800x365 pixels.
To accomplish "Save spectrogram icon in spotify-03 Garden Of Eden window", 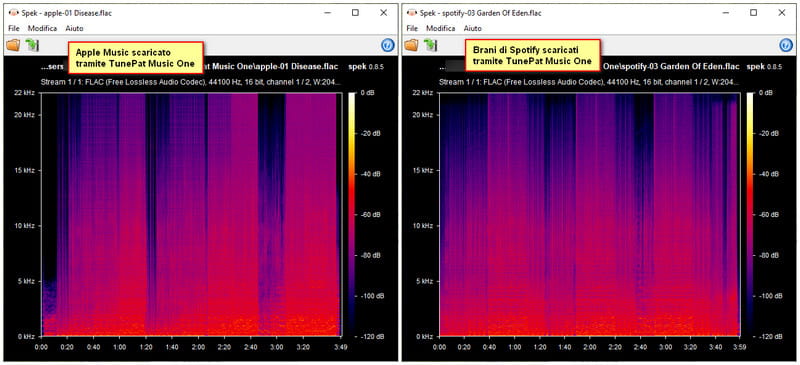I will click(431, 45).
